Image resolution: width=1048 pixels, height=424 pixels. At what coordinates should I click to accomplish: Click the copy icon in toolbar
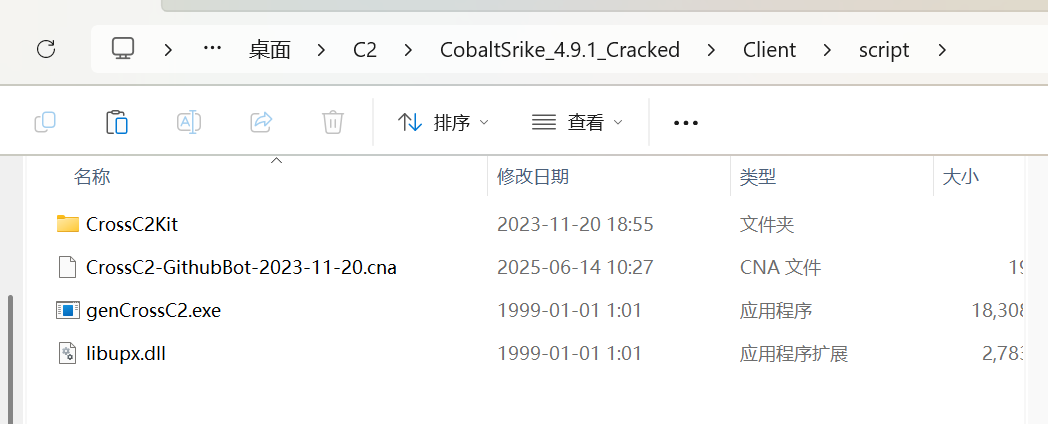click(x=45, y=122)
